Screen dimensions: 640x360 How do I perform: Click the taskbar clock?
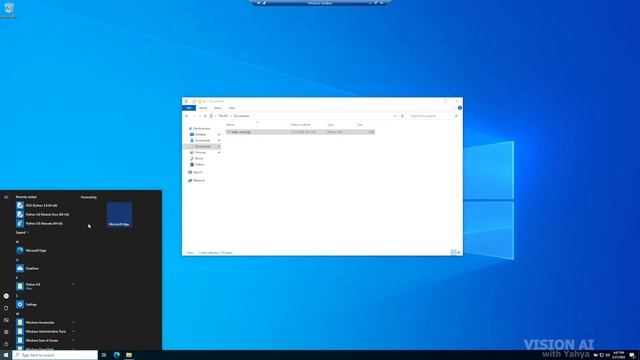coord(618,355)
